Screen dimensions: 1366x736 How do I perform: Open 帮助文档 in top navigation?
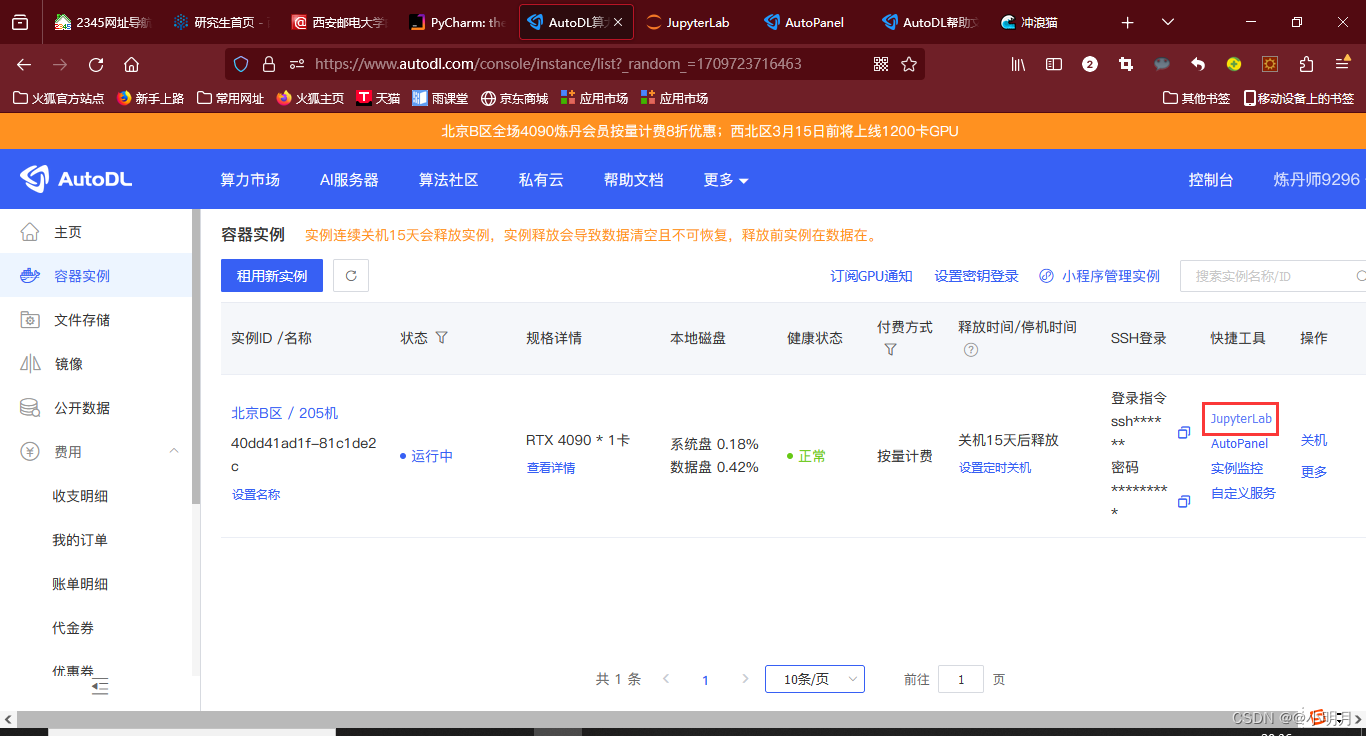click(x=633, y=180)
